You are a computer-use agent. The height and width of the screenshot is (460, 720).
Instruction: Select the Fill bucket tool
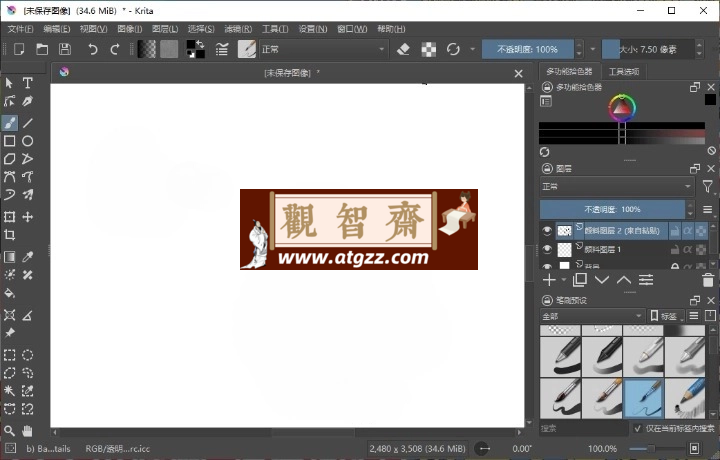coord(9,293)
